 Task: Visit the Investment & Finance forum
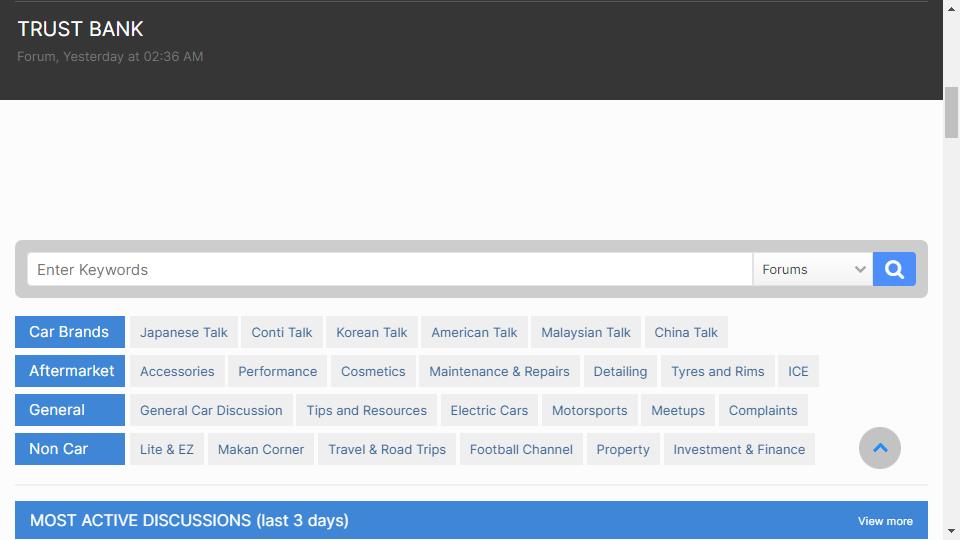pyautogui.click(x=739, y=449)
